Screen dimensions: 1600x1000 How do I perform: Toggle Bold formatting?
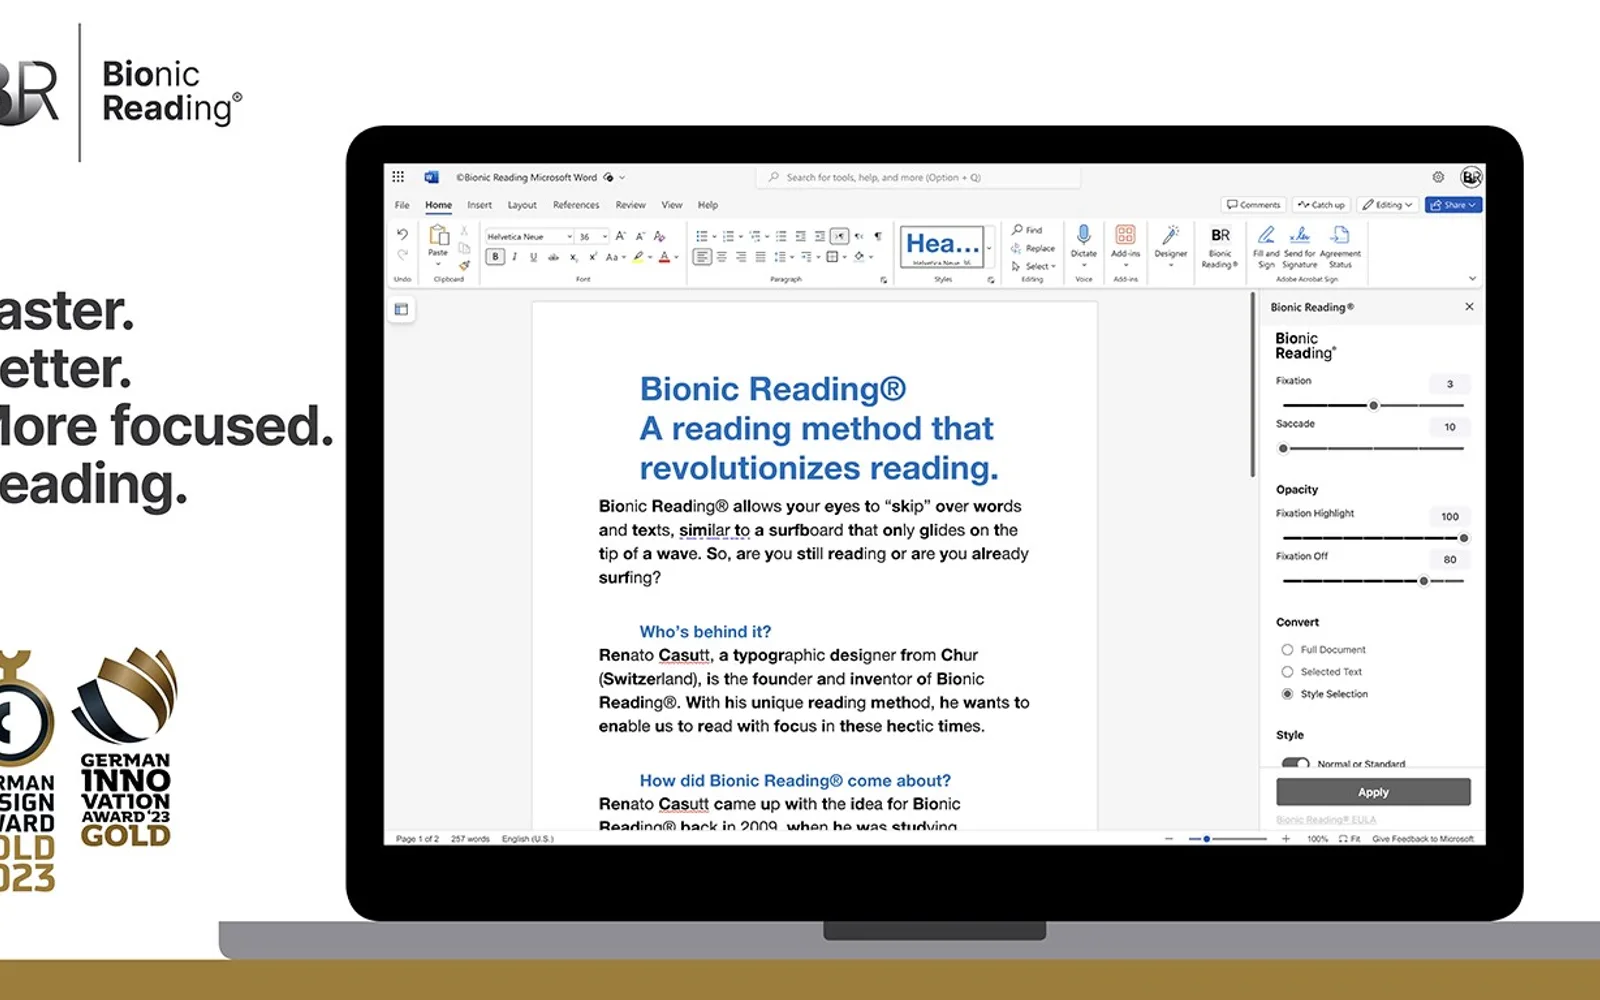point(495,257)
